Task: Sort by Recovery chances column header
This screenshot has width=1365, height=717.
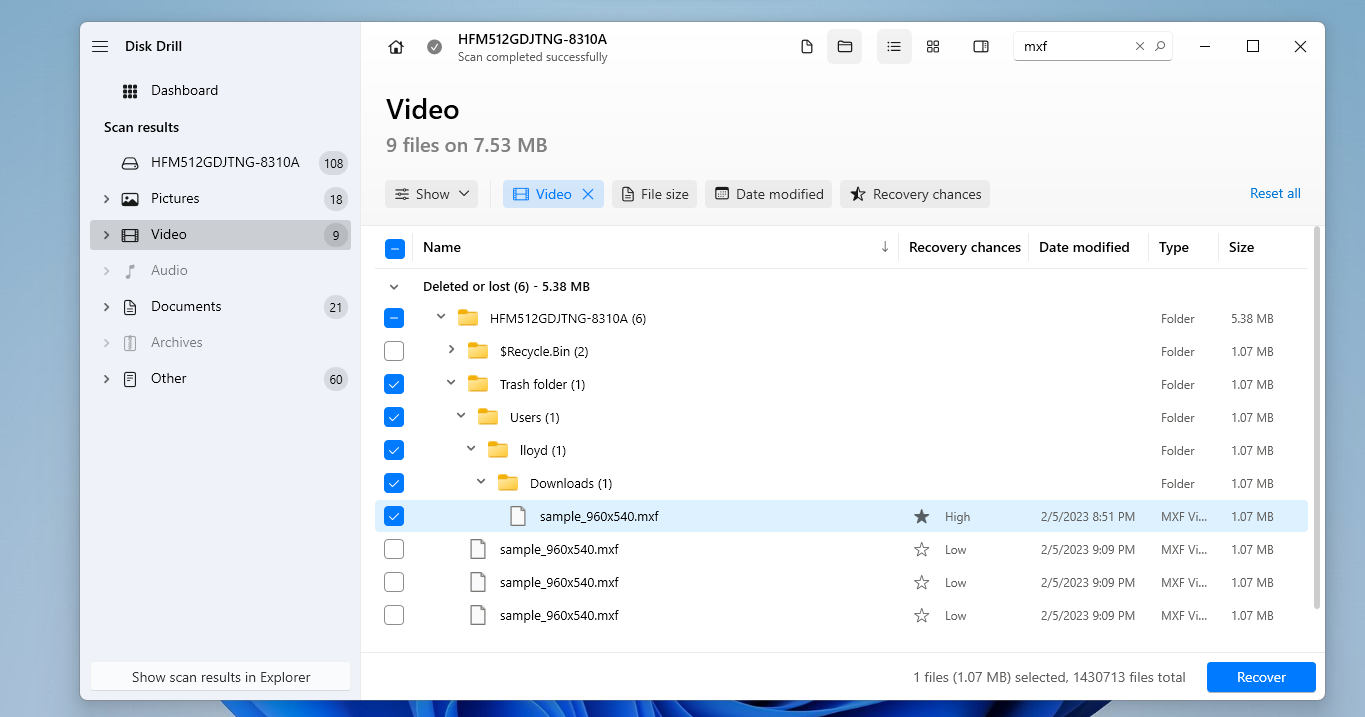Action: pos(965,247)
